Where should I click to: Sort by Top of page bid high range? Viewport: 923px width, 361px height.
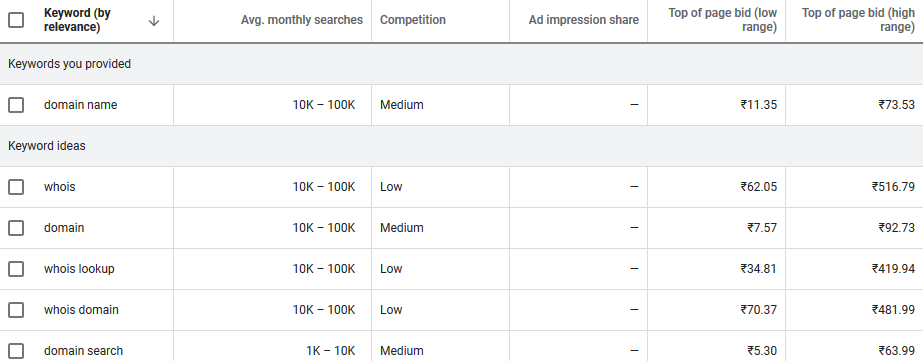[x=858, y=20]
